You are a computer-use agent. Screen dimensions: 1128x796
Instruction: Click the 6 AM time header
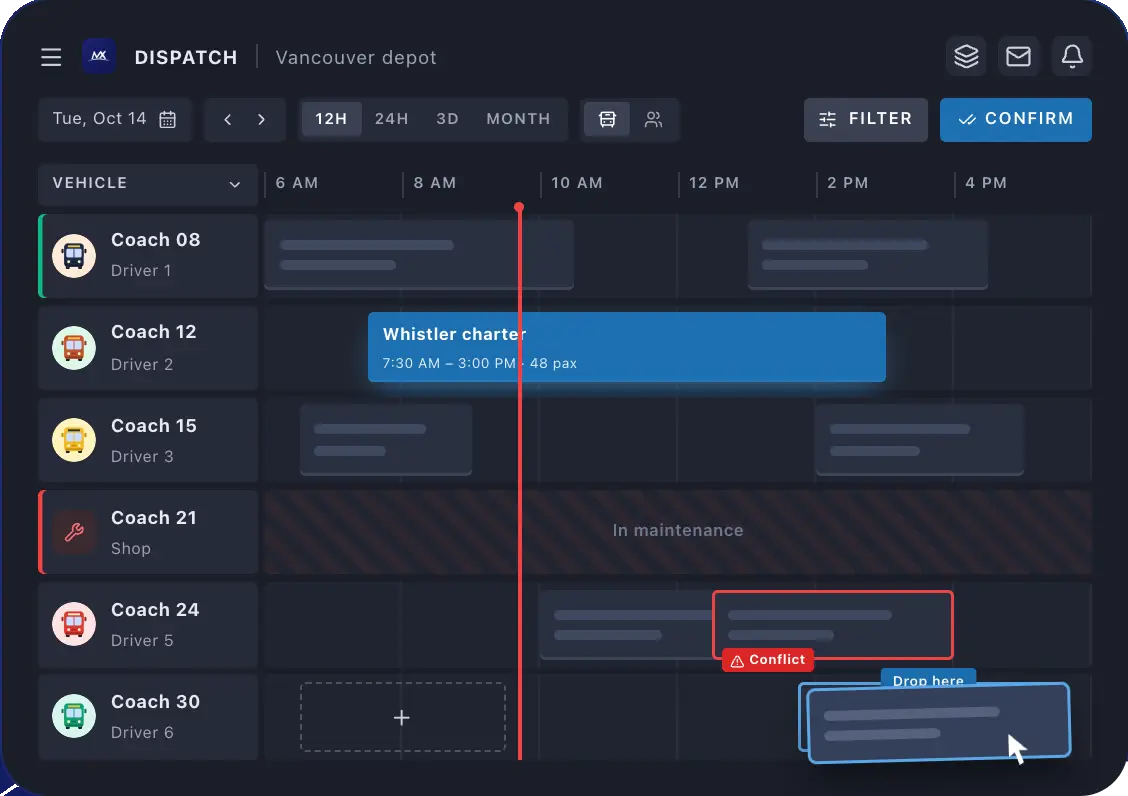pos(296,184)
